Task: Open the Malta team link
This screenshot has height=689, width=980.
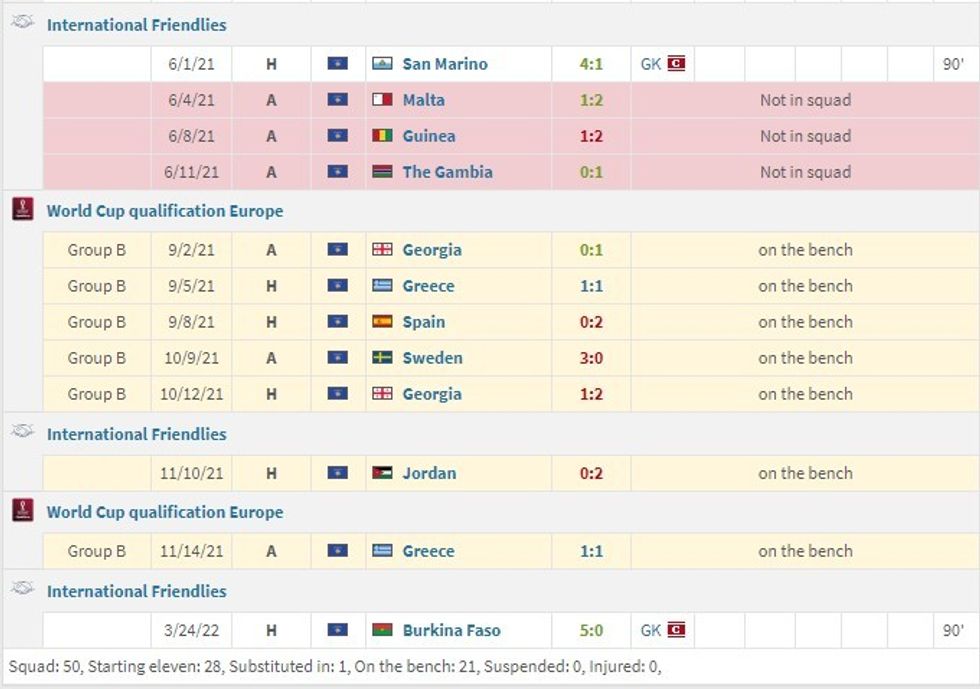Action: pos(423,100)
